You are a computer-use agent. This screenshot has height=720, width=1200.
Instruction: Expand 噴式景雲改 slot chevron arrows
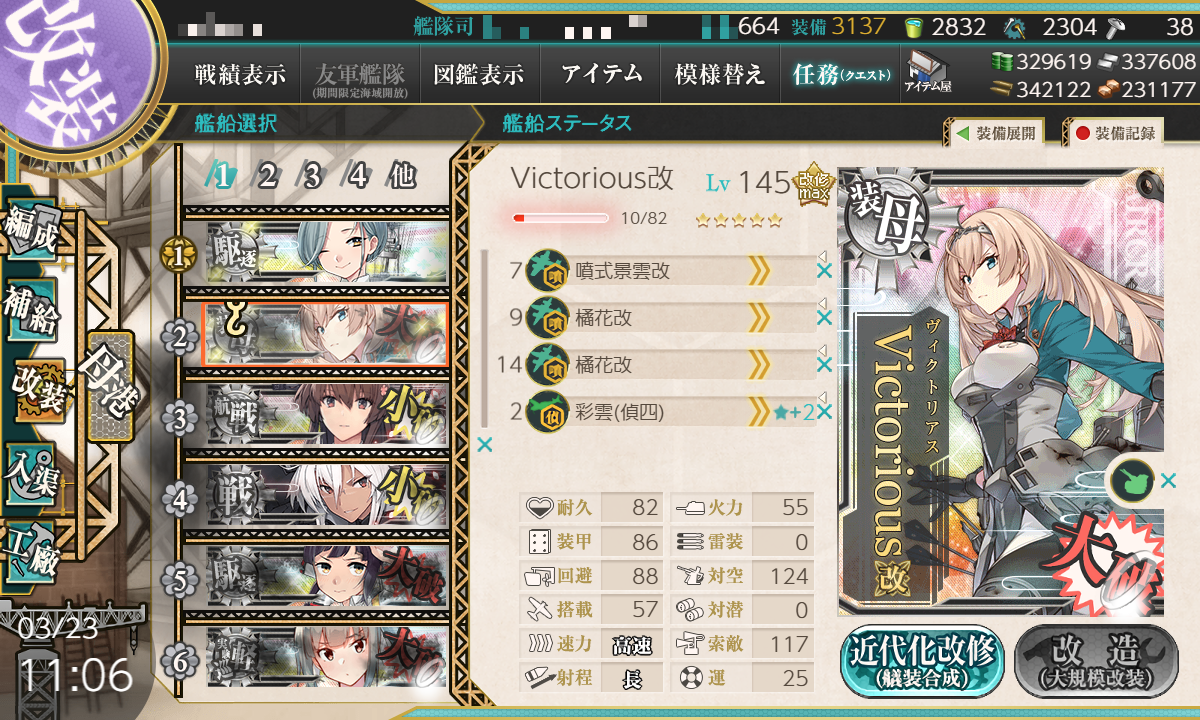tap(759, 271)
